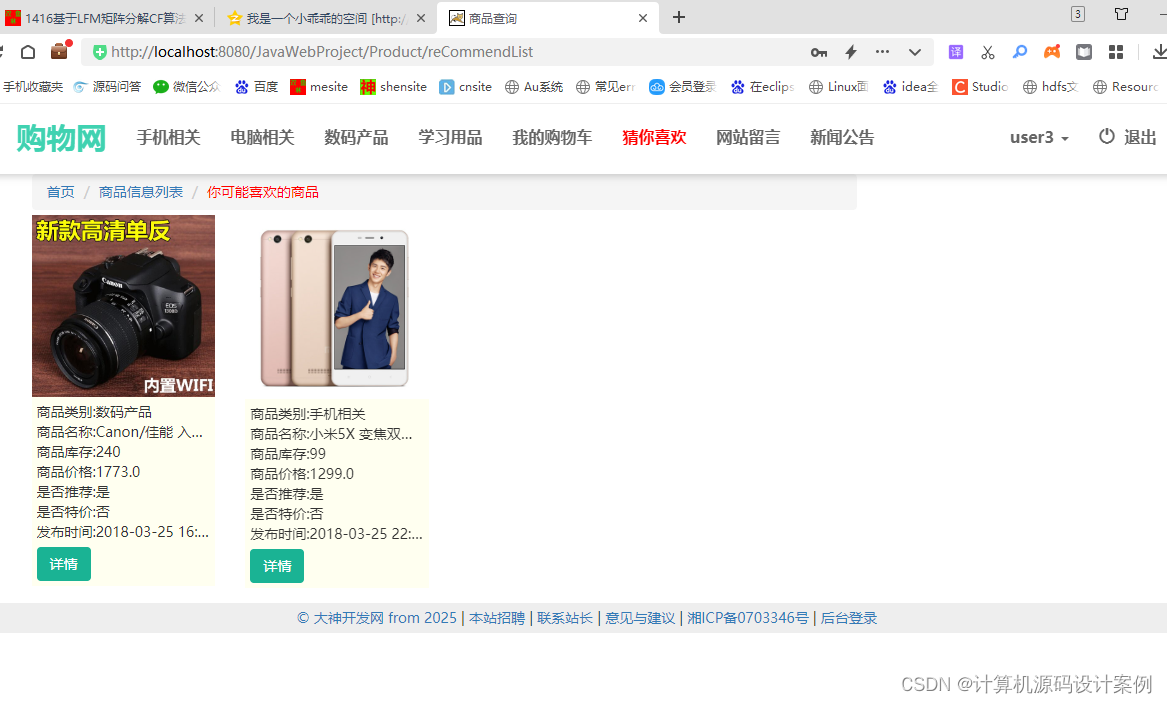Click 详情 button for 小米5X phone
The height and width of the screenshot is (703, 1167).
click(277, 566)
